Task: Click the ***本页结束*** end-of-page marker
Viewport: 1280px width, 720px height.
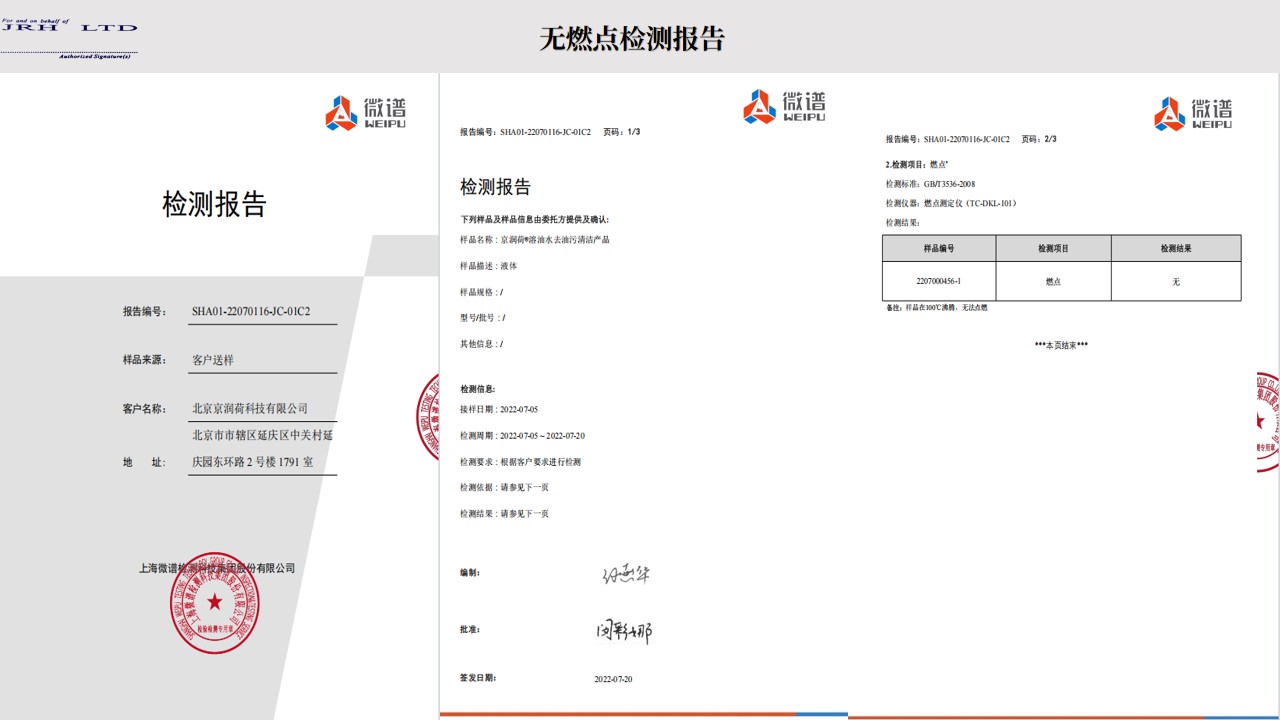Action: pyautogui.click(x=1061, y=345)
